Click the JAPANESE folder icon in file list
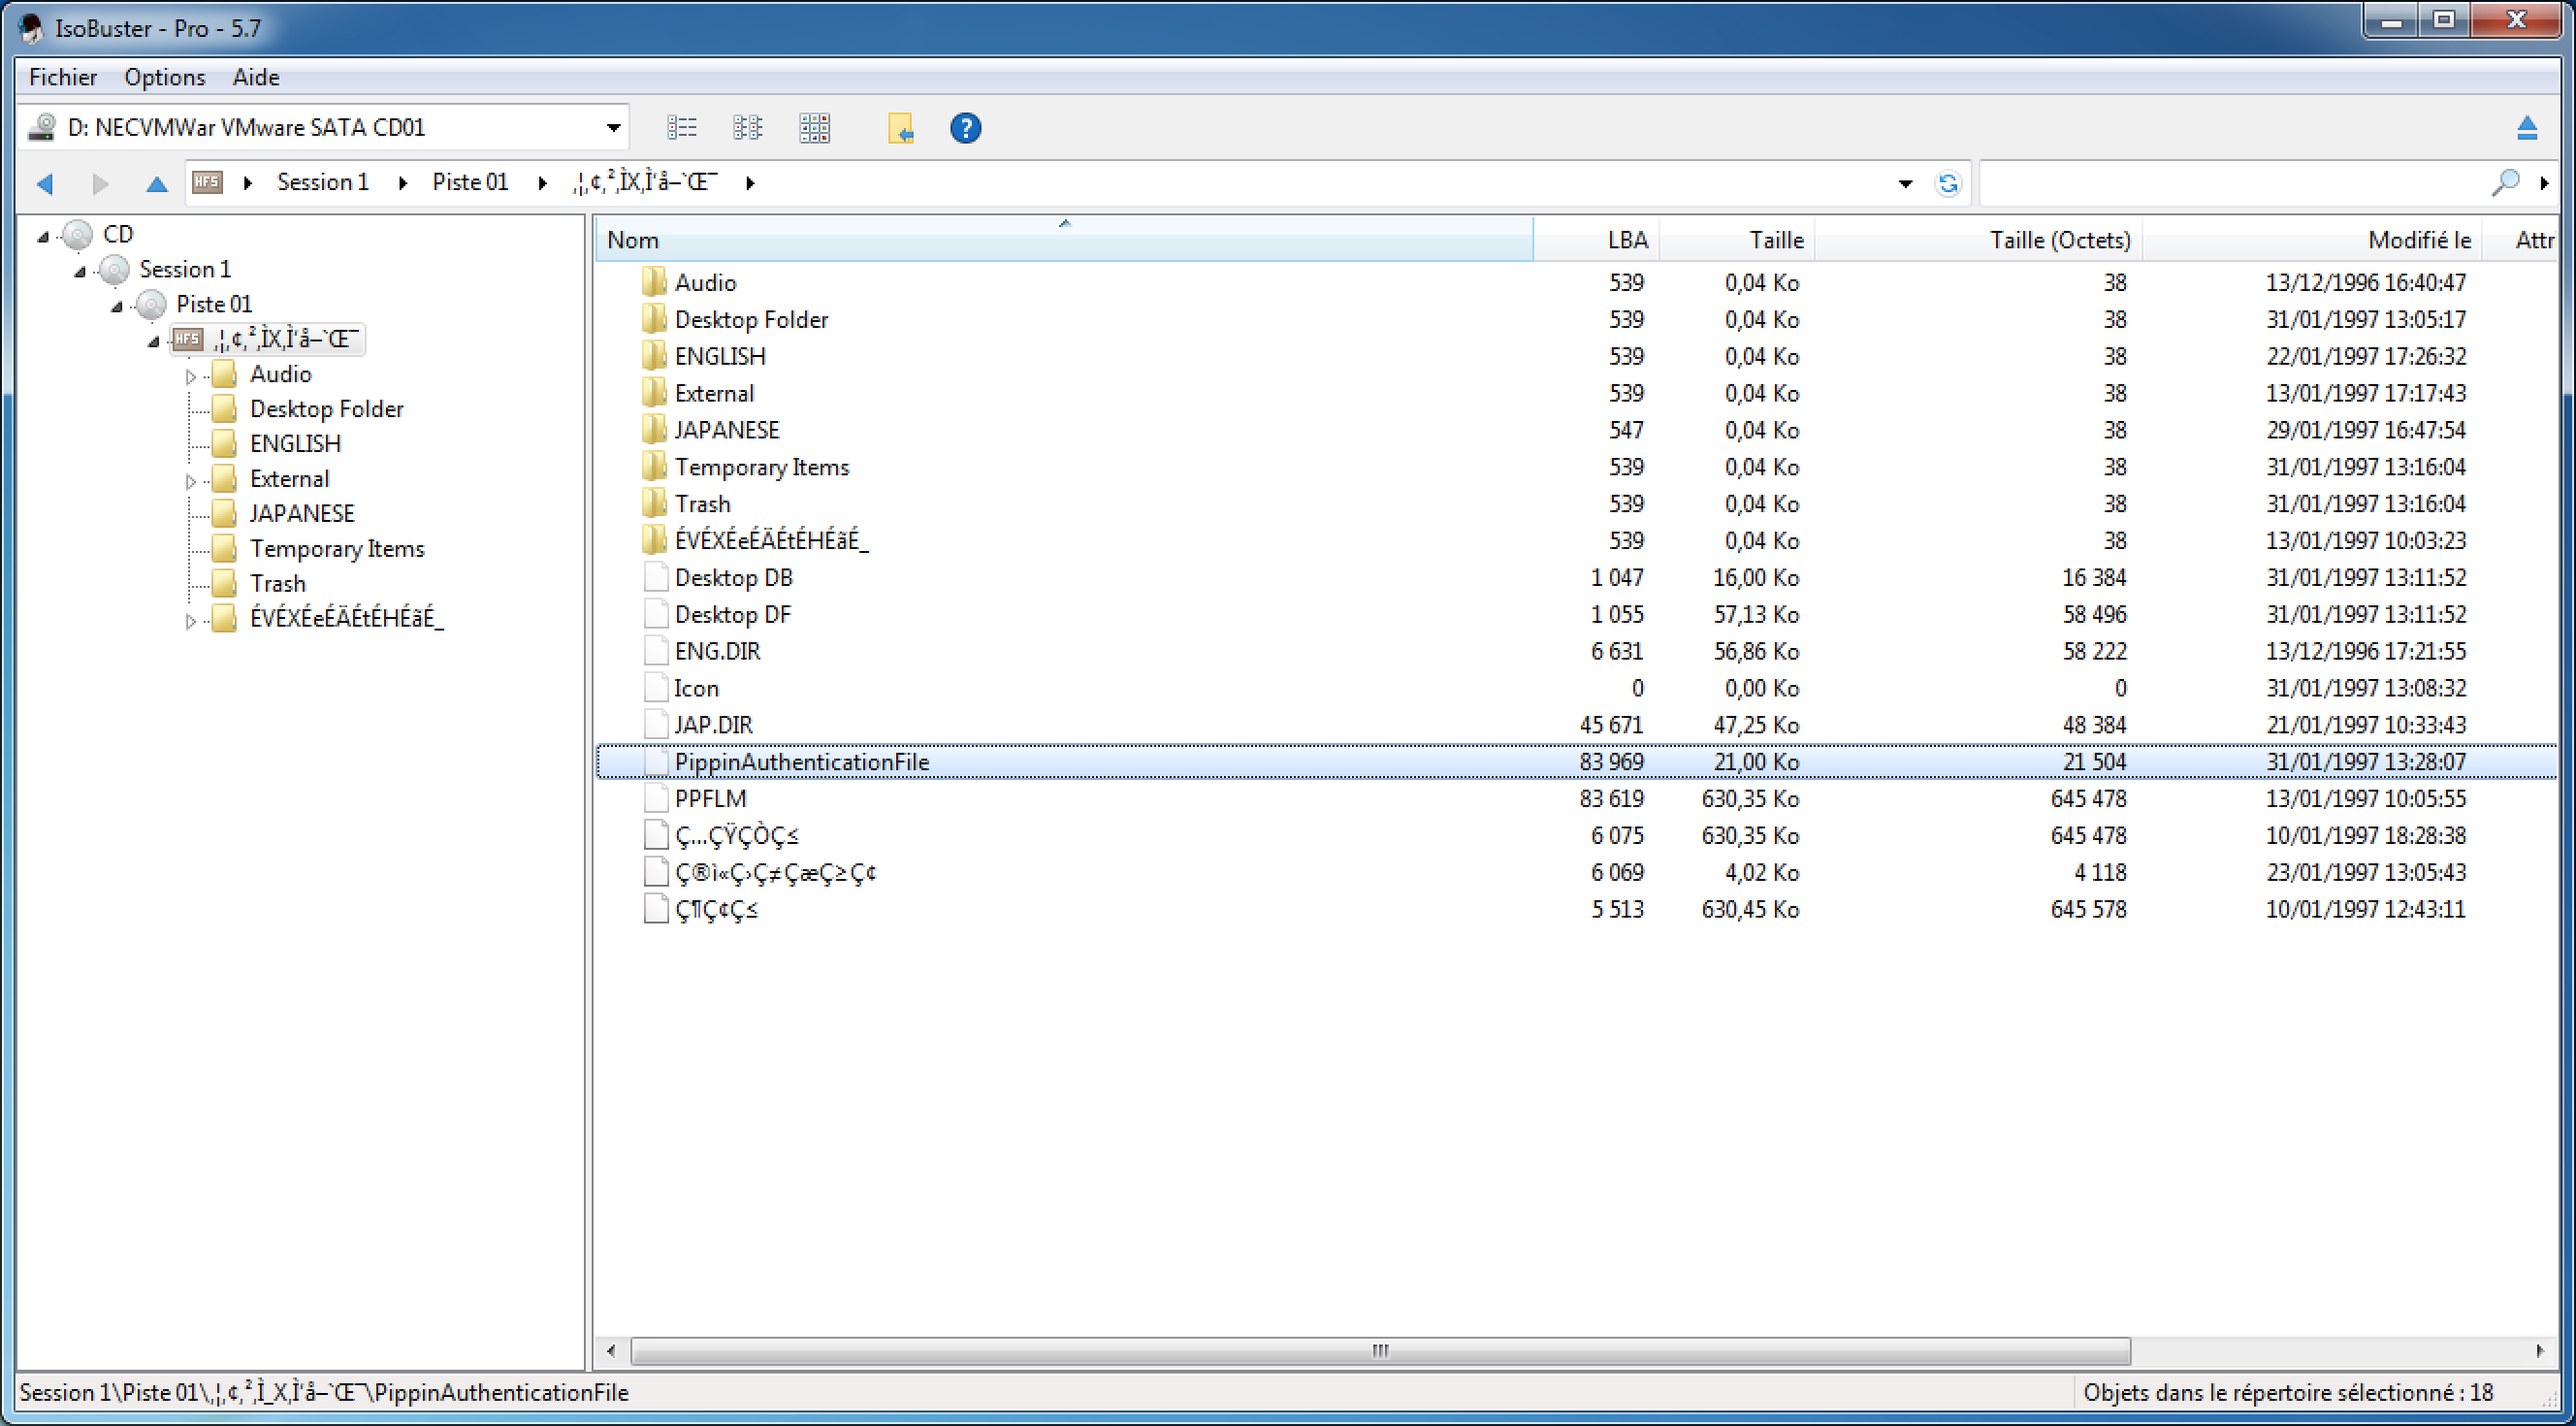 654,430
